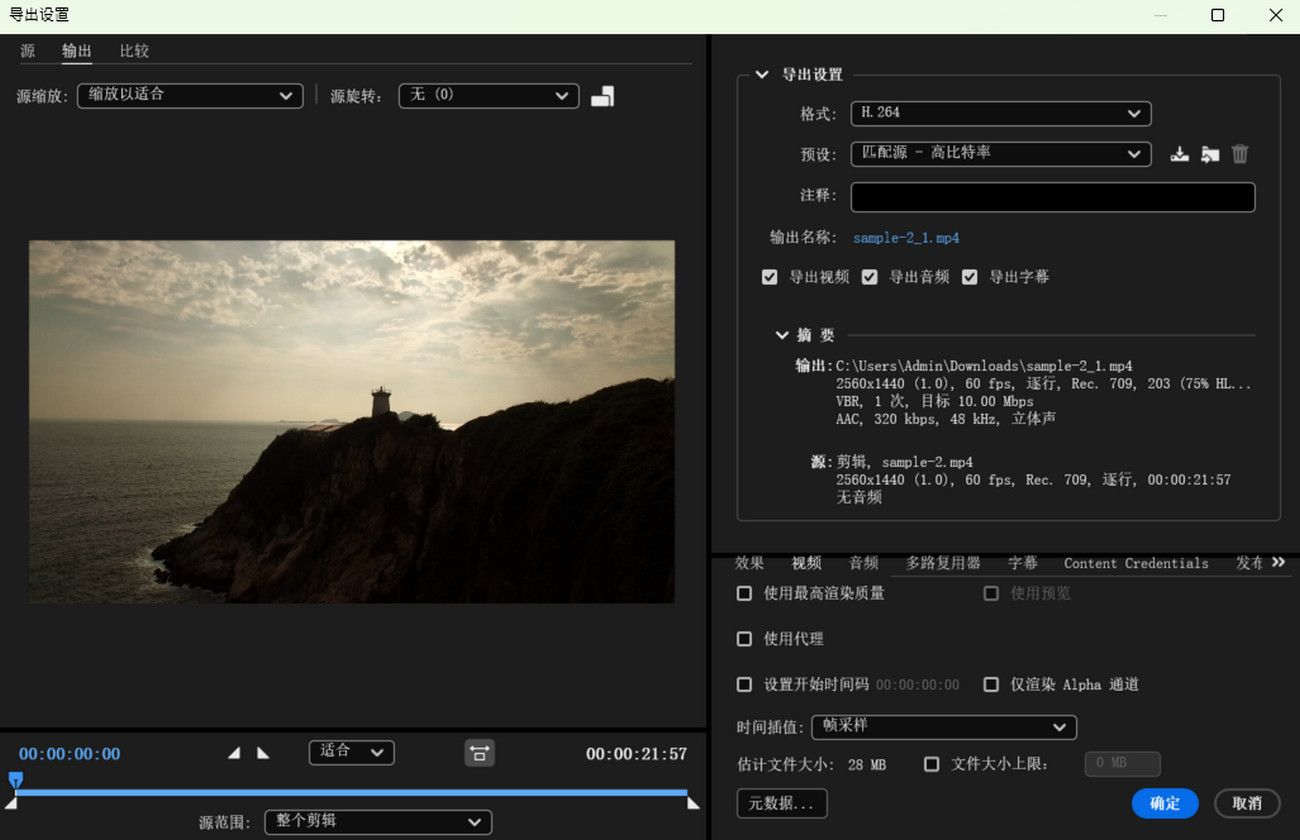
Task: Maximize the 导出设置 window
Action: tap(1217, 15)
